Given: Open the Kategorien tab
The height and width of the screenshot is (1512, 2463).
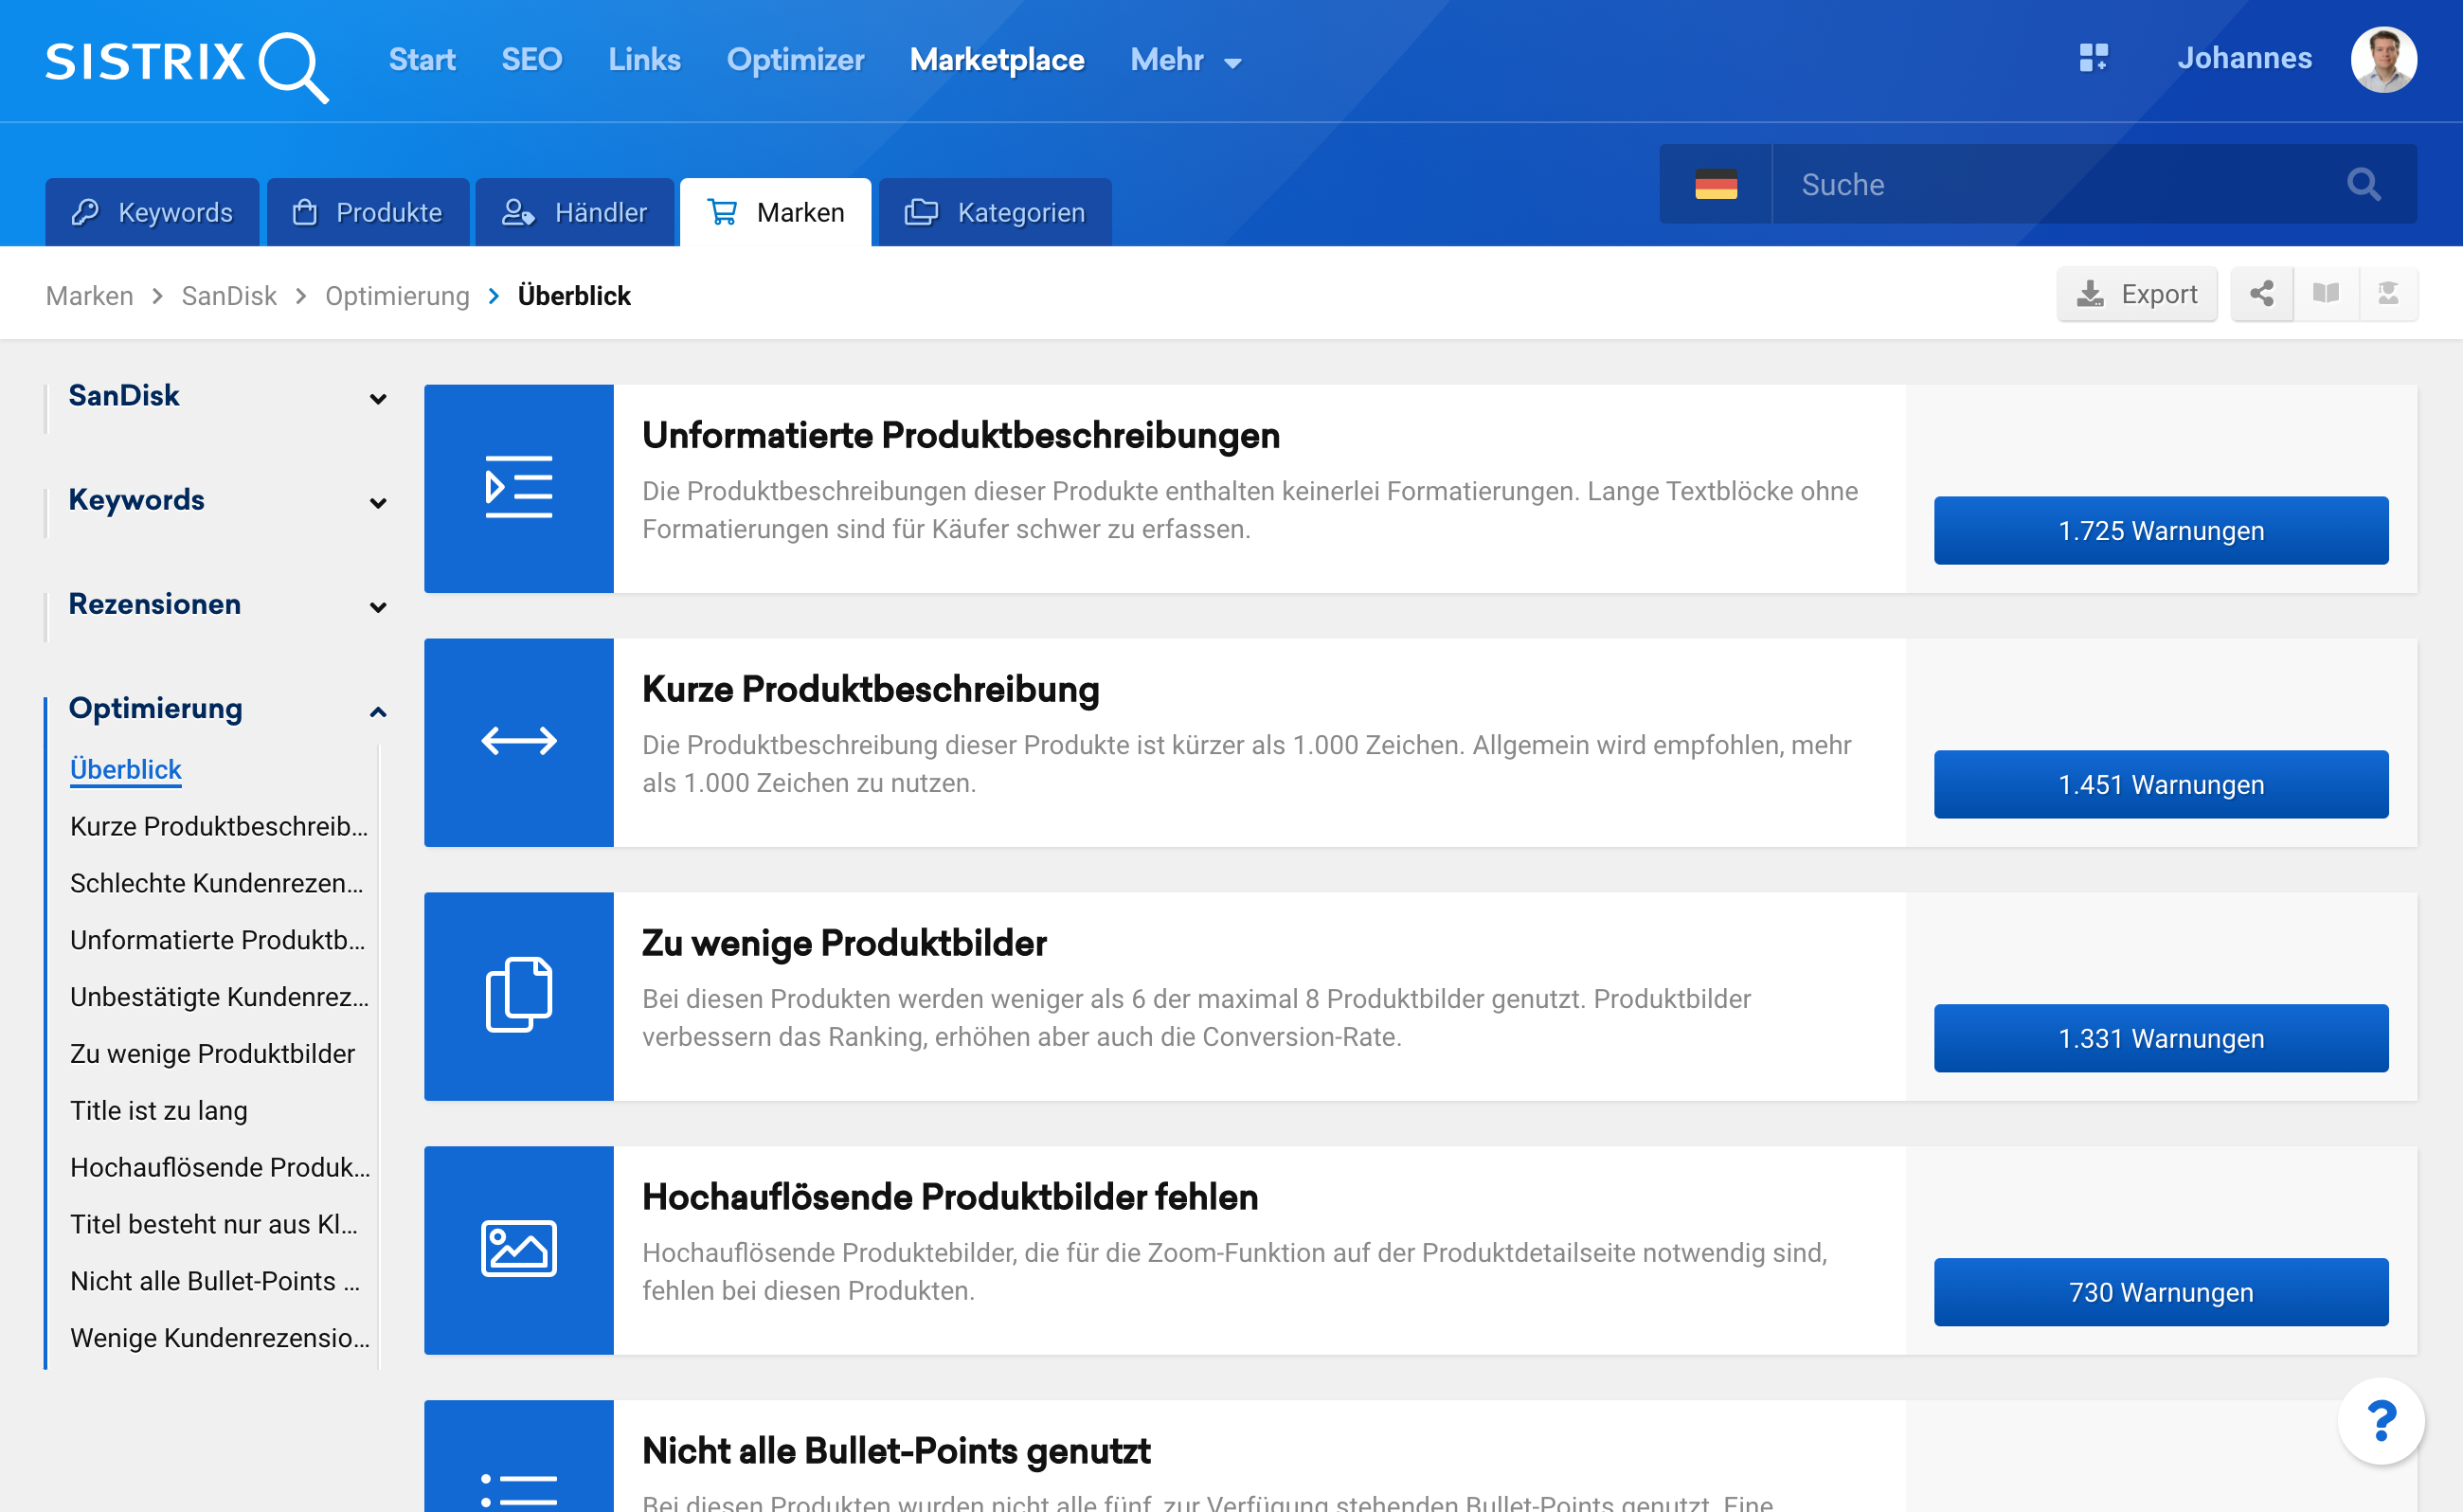Looking at the screenshot, I should (995, 212).
